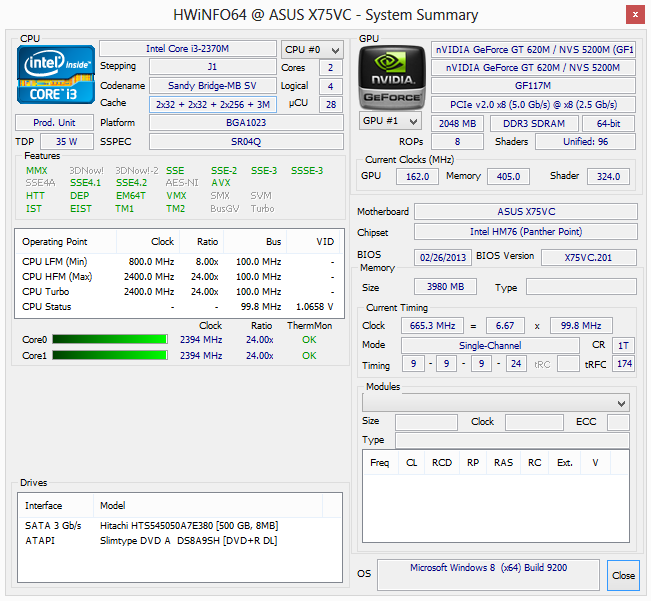The height and width of the screenshot is (601, 651).
Task: Click the SSE4.2 feature label
Action: [131, 183]
